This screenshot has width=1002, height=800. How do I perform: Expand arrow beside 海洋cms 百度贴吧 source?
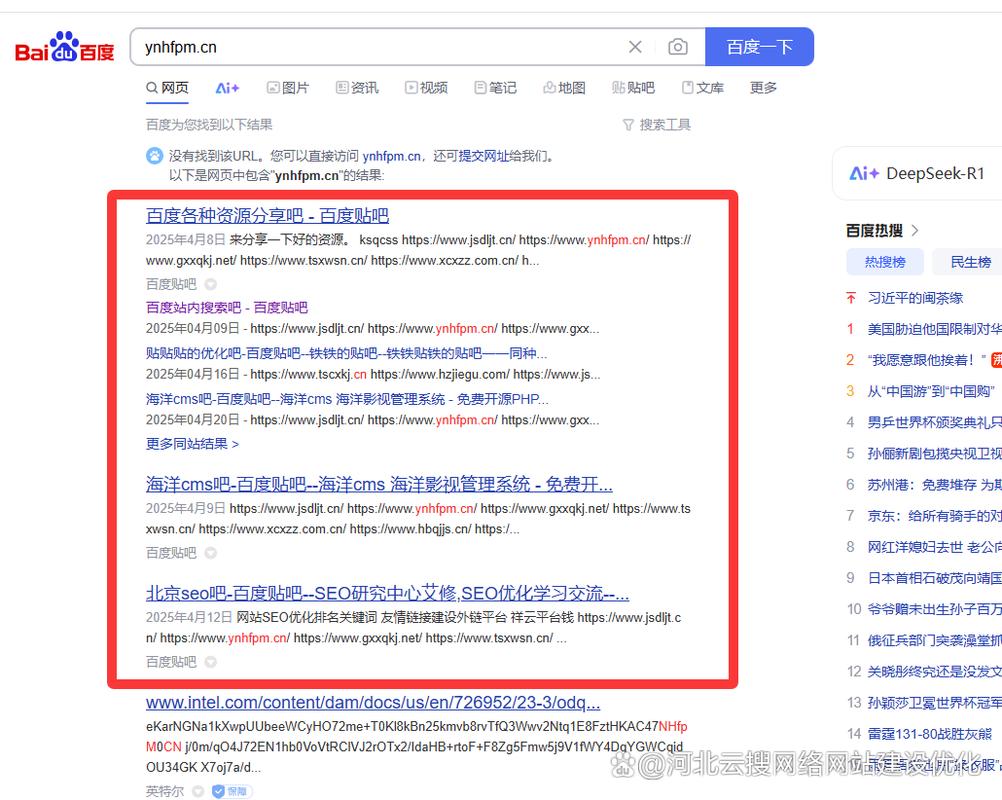(x=210, y=553)
